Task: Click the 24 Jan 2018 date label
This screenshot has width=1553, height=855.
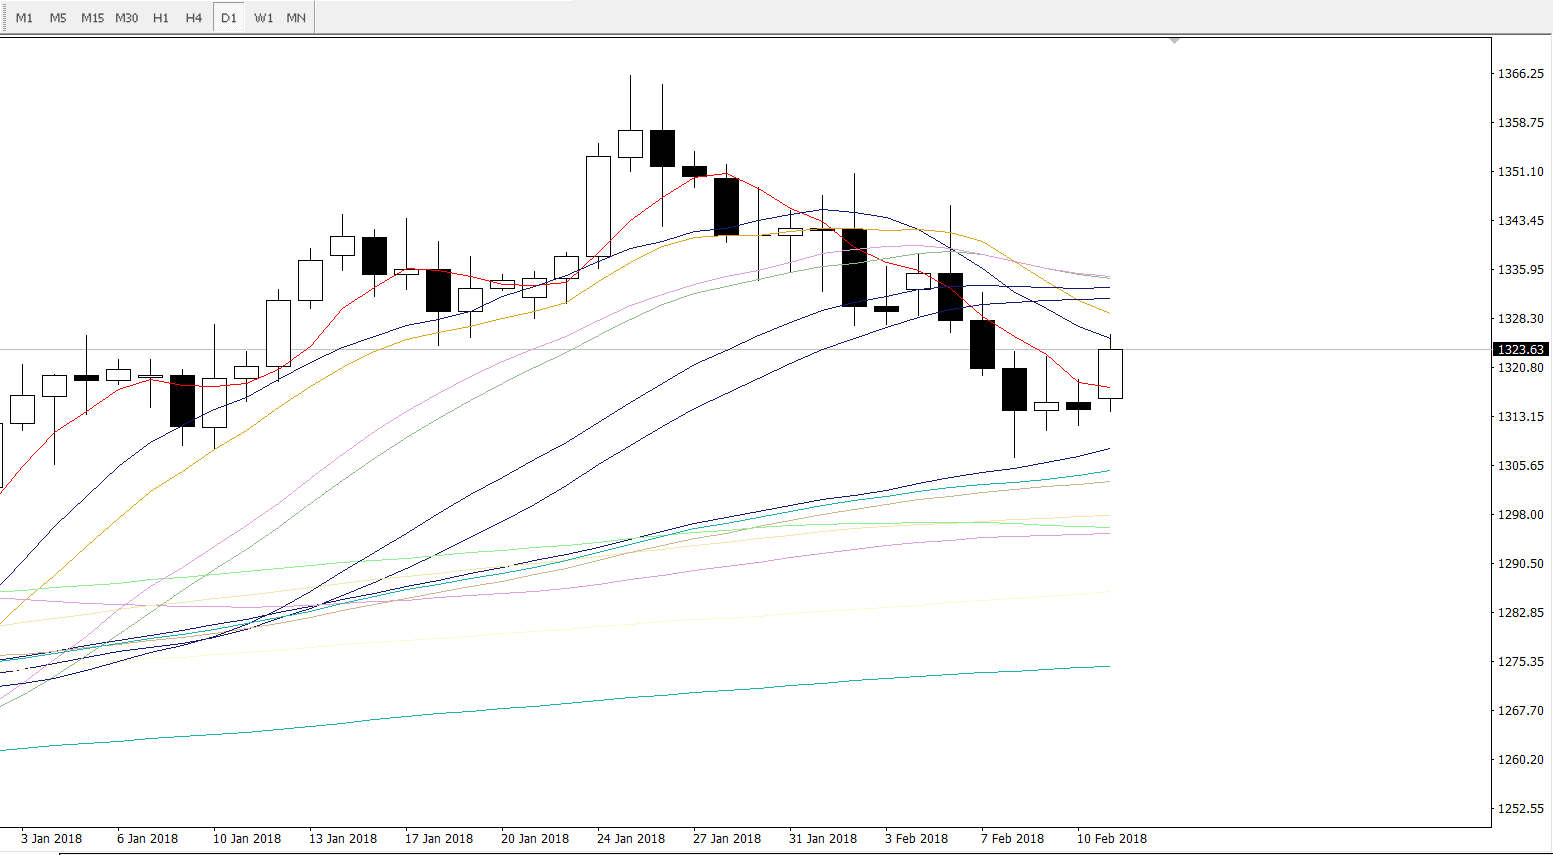Action: tap(630, 839)
